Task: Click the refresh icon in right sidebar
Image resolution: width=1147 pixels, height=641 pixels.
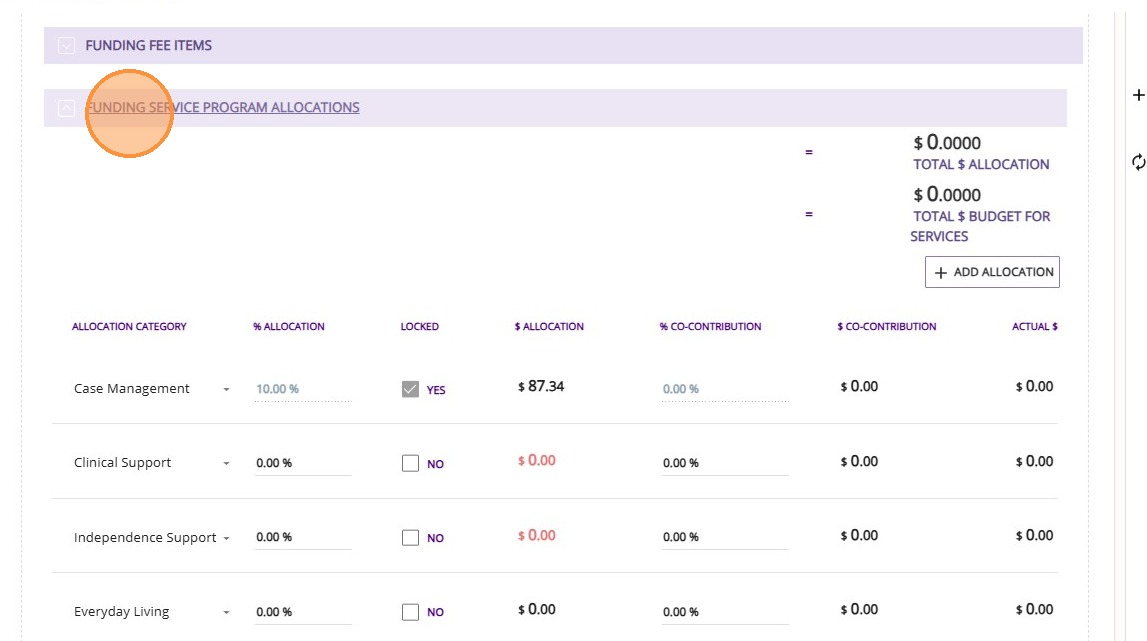Action: coord(1137,161)
